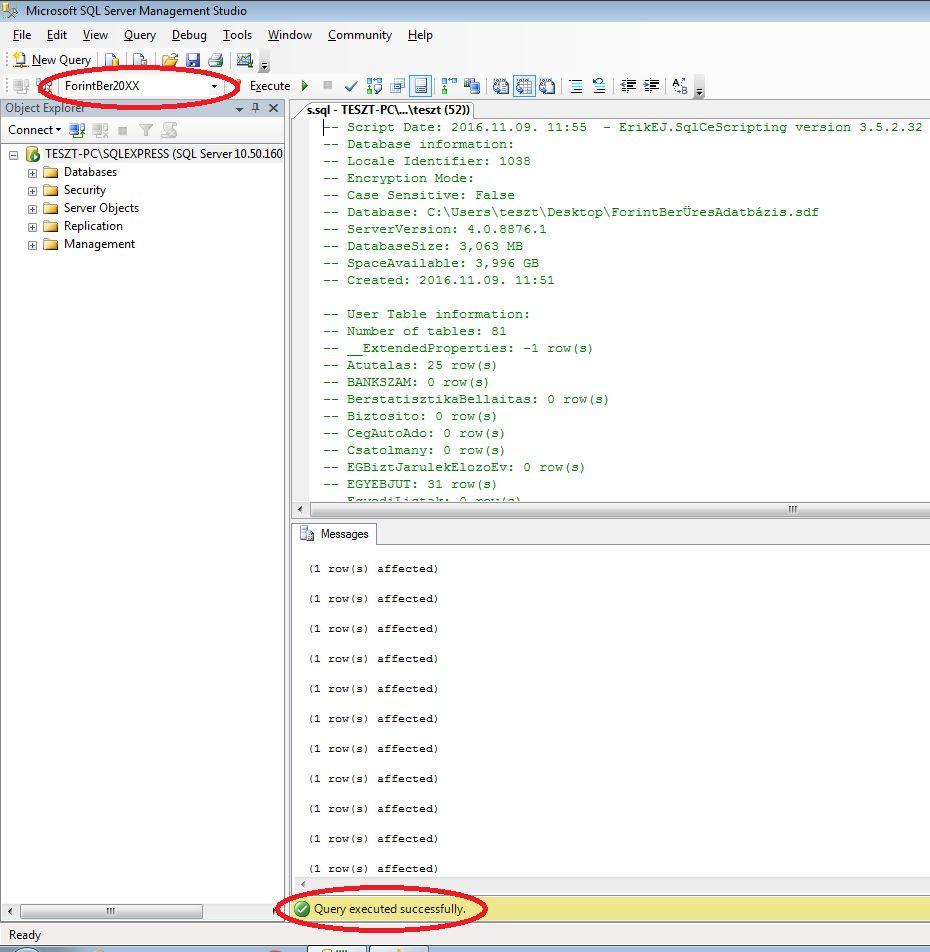The width and height of the screenshot is (930, 952).
Task: Uncomment the selected lines
Action: tap(599, 86)
